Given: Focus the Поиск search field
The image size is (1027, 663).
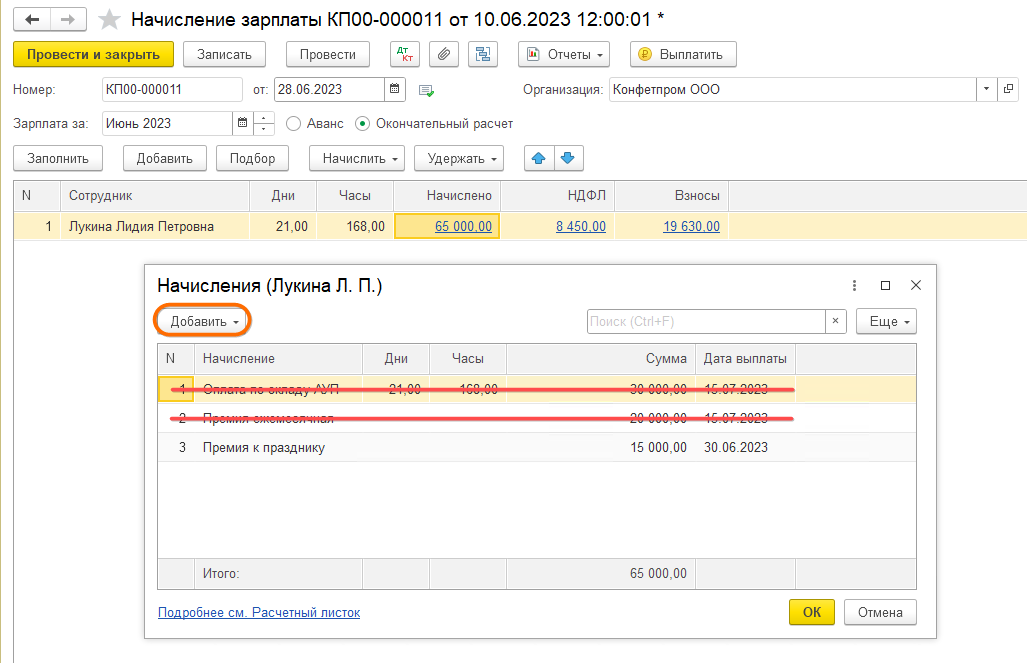Looking at the screenshot, I should [704, 321].
